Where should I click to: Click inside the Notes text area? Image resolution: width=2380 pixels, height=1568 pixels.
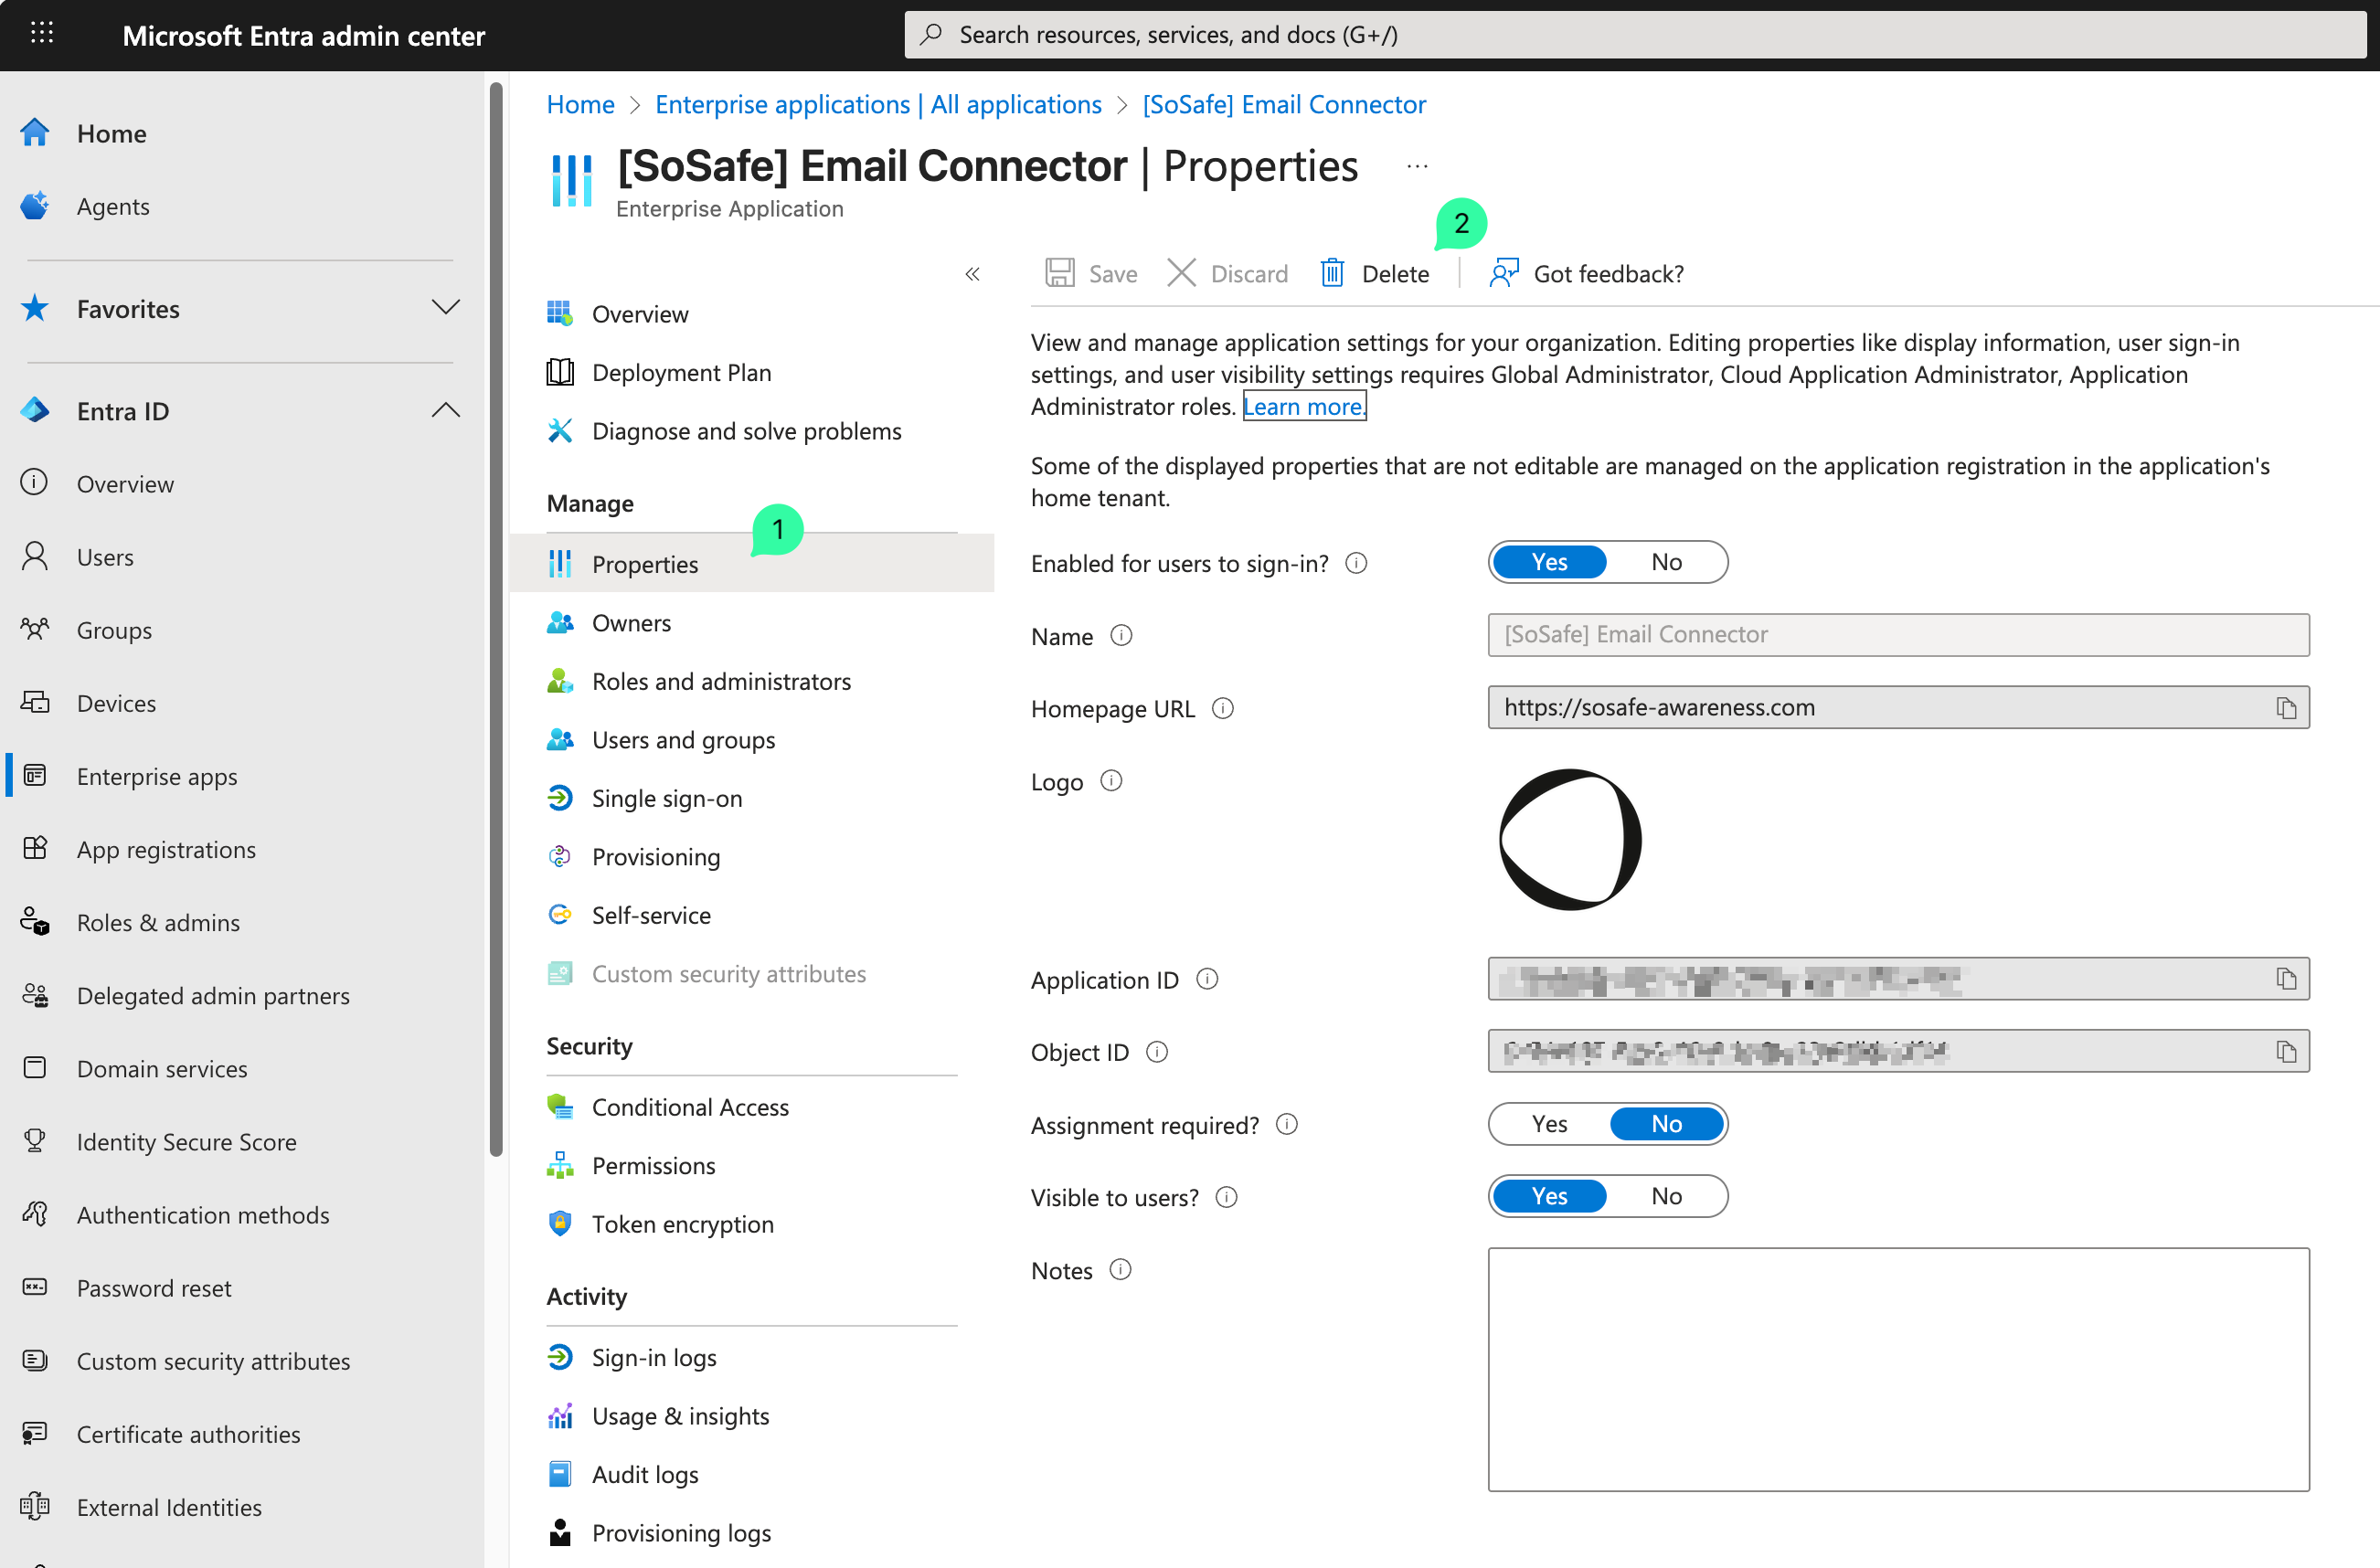pos(1897,1368)
